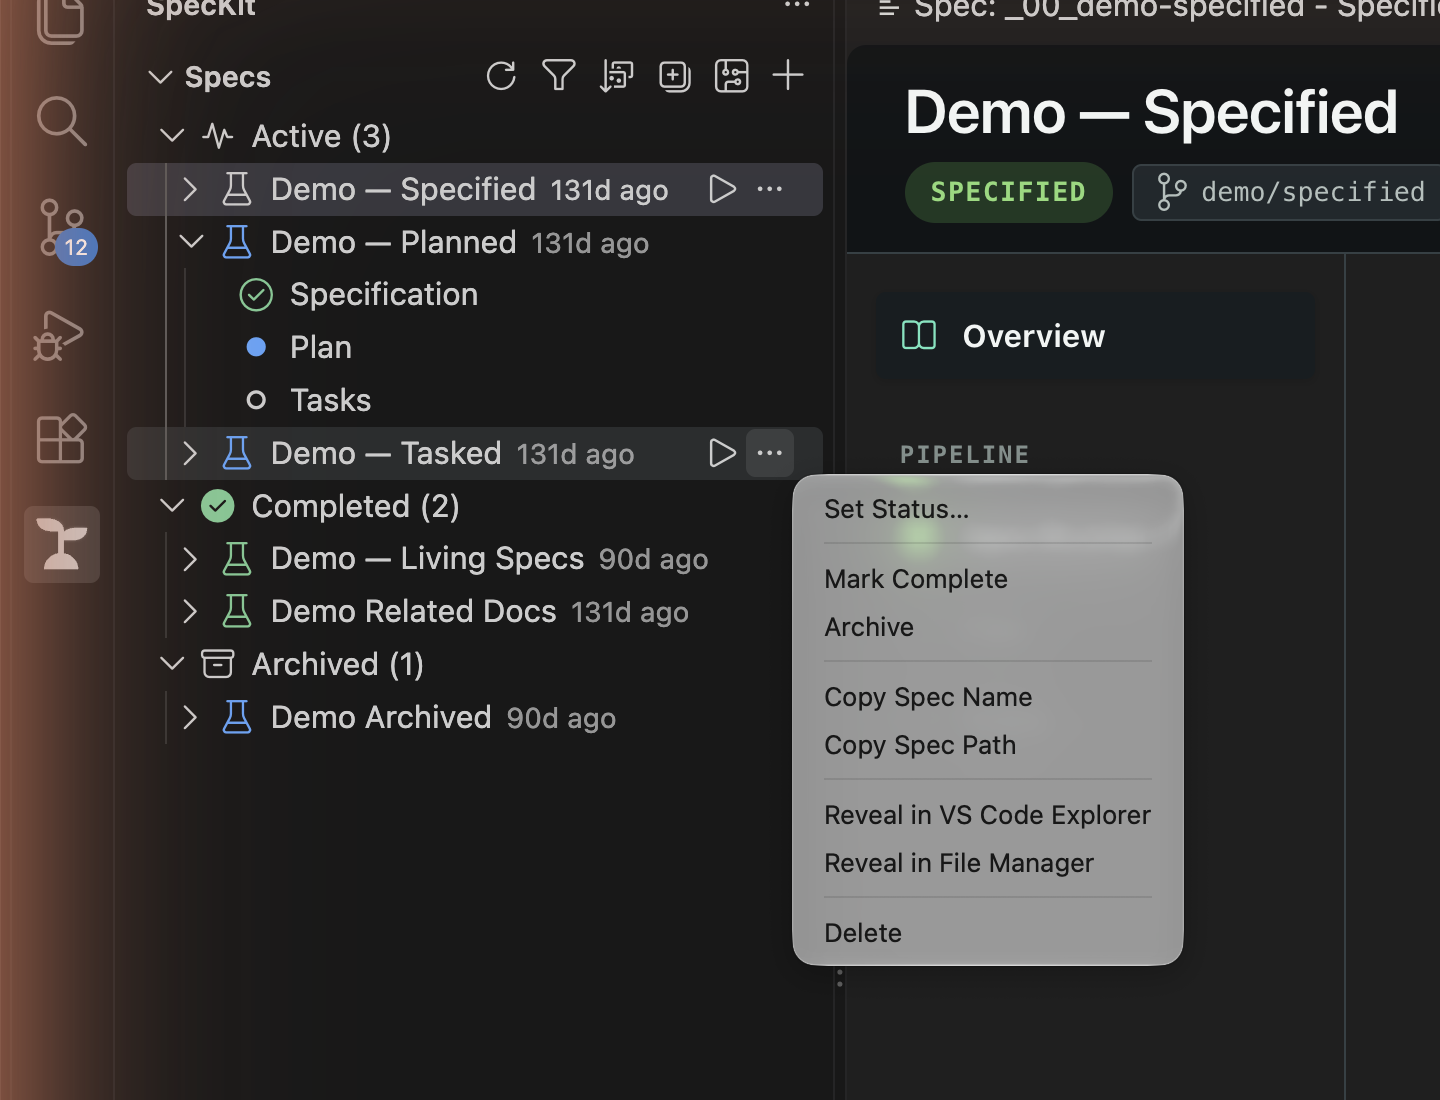This screenshot has width=1440, height=1100.
Task: Open the Explorer files icon
Action: 61,19
